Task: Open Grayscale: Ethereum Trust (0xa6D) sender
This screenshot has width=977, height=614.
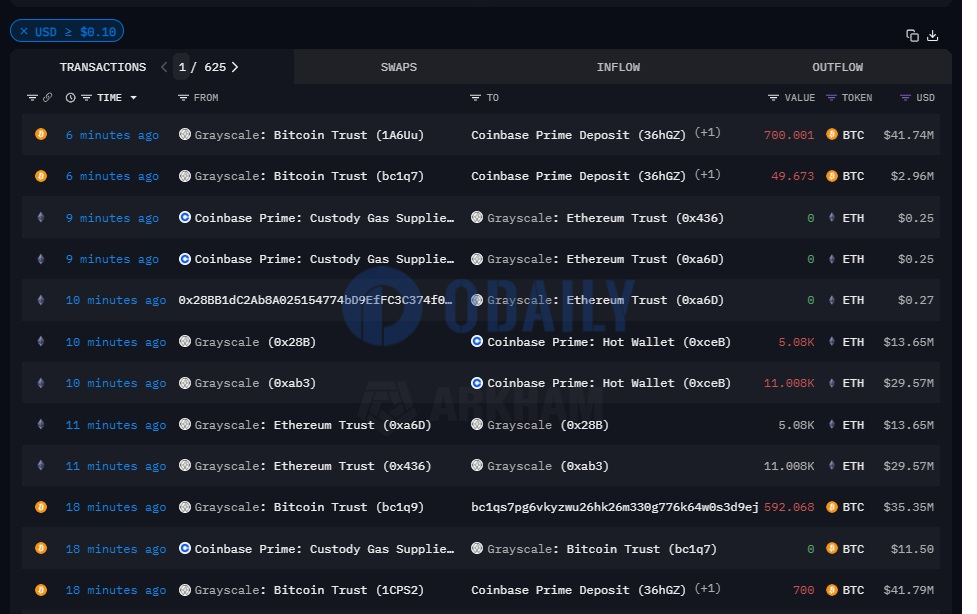Action: [313, 425]
